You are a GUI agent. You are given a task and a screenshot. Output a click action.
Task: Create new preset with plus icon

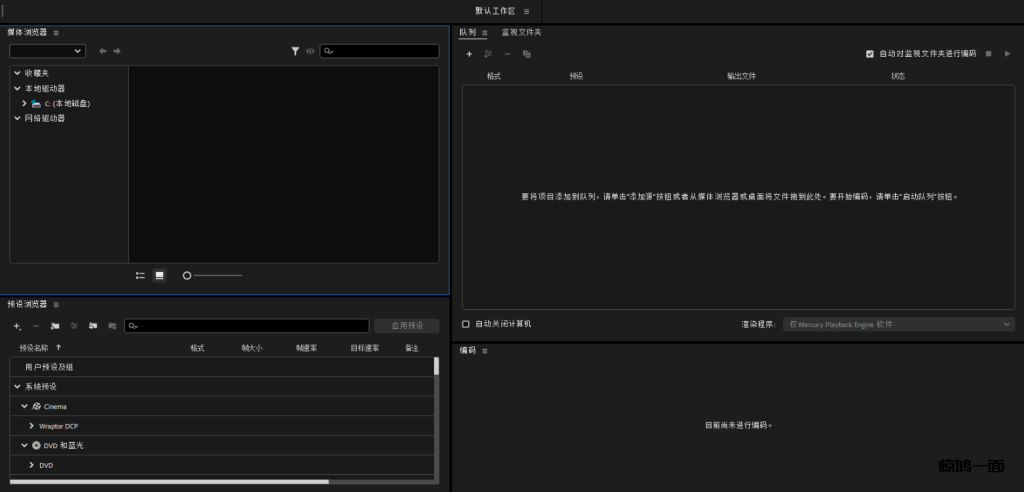17,326
